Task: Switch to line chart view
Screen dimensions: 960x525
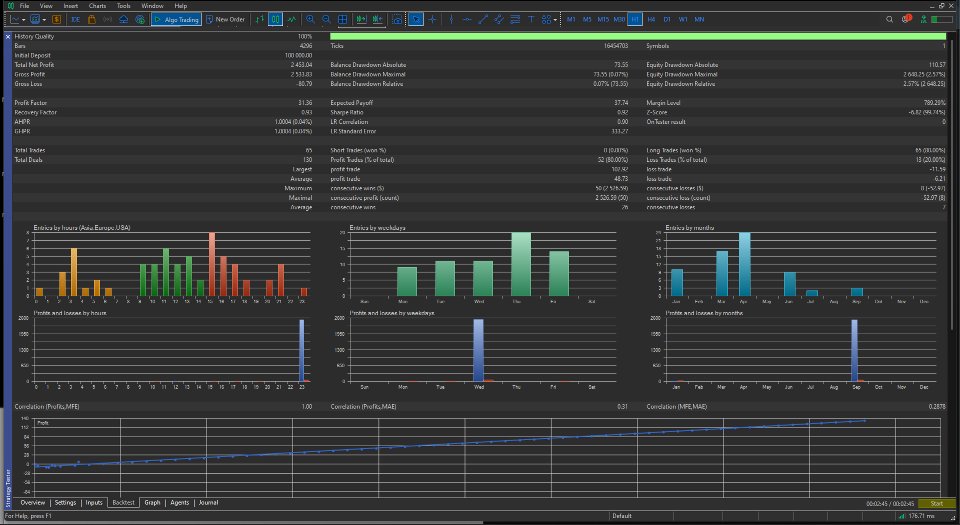Action: (291, 20)
